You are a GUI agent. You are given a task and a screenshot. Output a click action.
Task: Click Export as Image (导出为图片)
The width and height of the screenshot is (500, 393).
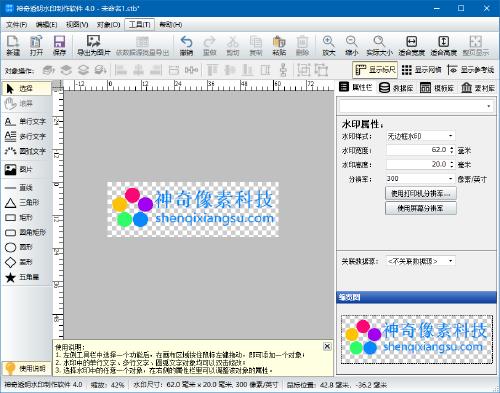click(x=94, y=45)
